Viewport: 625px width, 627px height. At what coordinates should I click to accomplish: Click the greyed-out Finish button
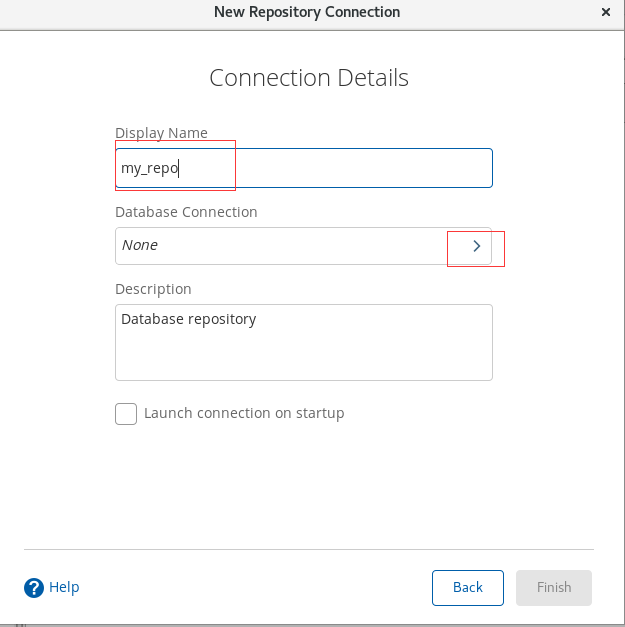553,587
